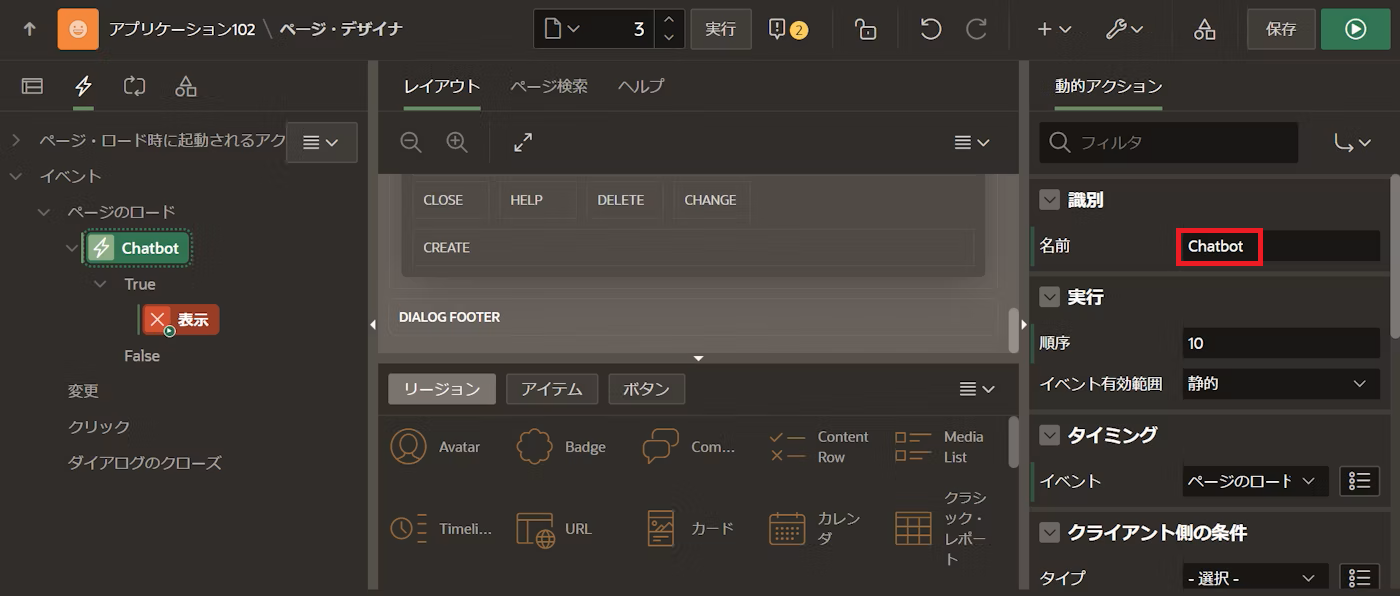The width and height of the screenshot is (1400, 596).
Task: Select the Dialog Closed event in tree
Action: [144, 463]
